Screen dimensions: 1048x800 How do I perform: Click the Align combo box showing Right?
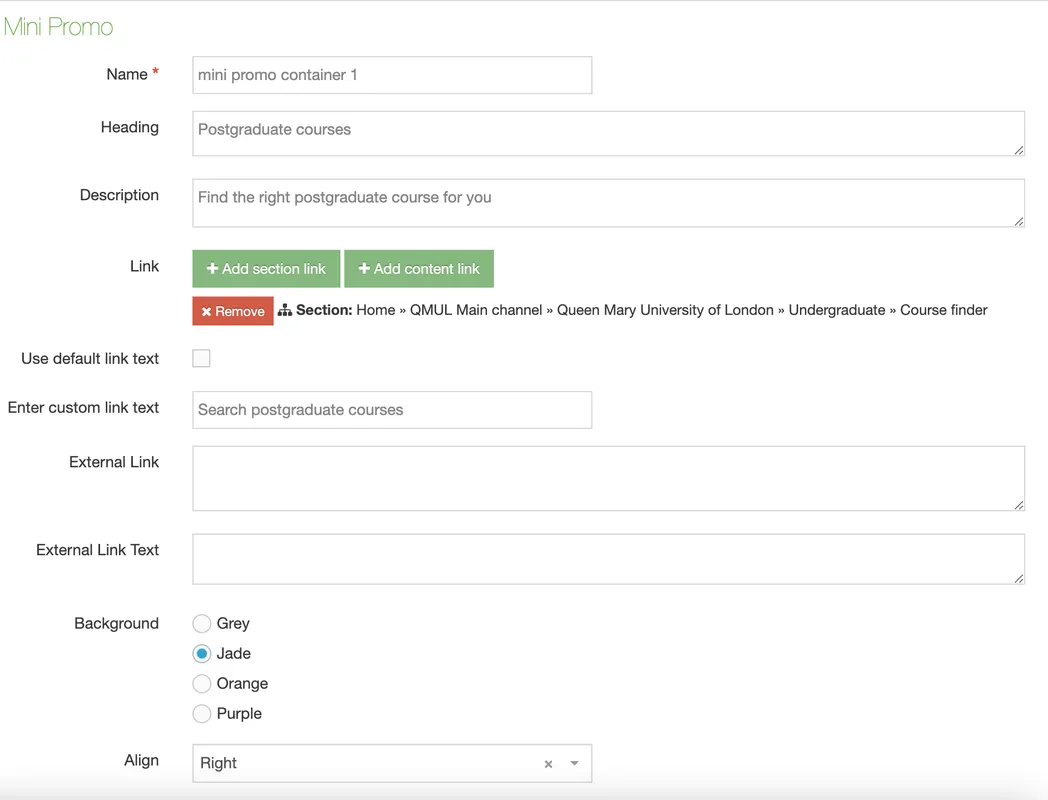[392, 763]
